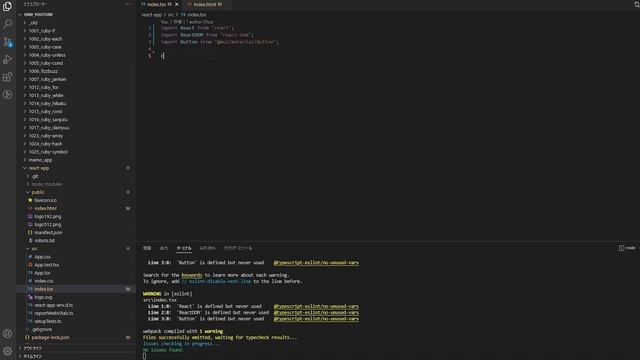Image resolution: width=640 pixels, height=360 pixels.
Task: Open App.test.tsx file
Action: pos(47,265)
